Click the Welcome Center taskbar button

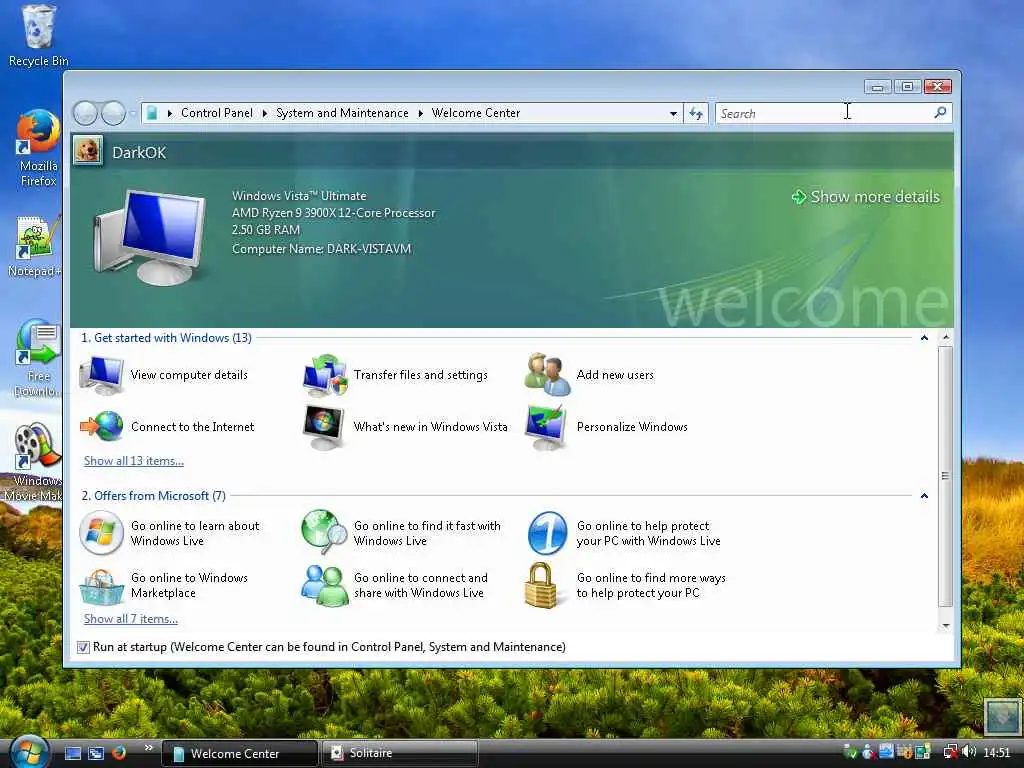pos(240,753)
